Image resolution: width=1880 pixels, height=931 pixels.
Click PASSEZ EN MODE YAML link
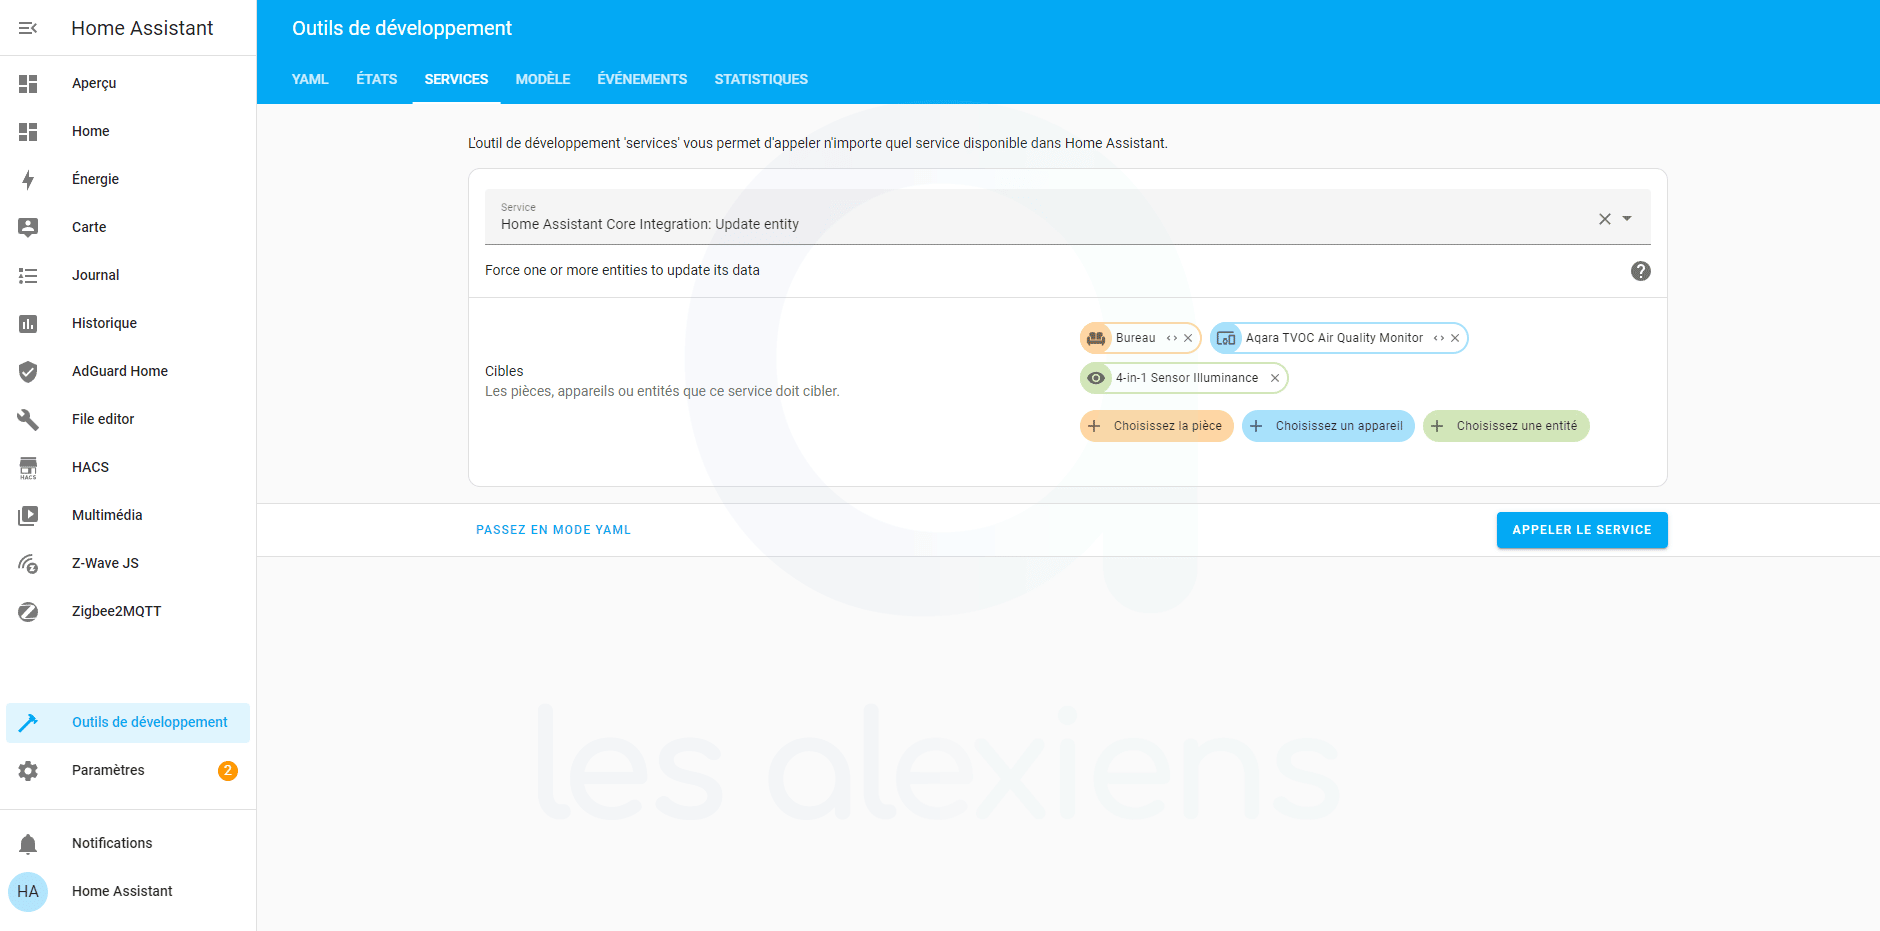point(553,530)
